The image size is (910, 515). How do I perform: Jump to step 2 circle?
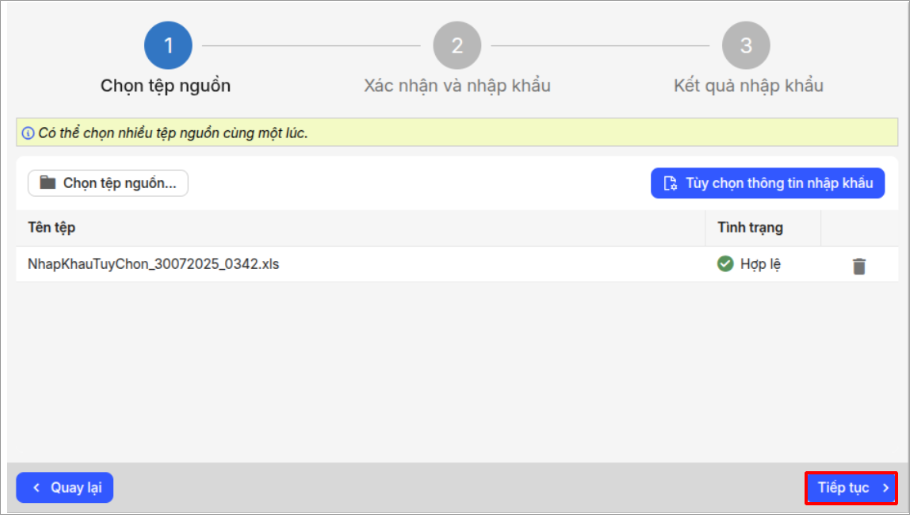pos(457,46)
